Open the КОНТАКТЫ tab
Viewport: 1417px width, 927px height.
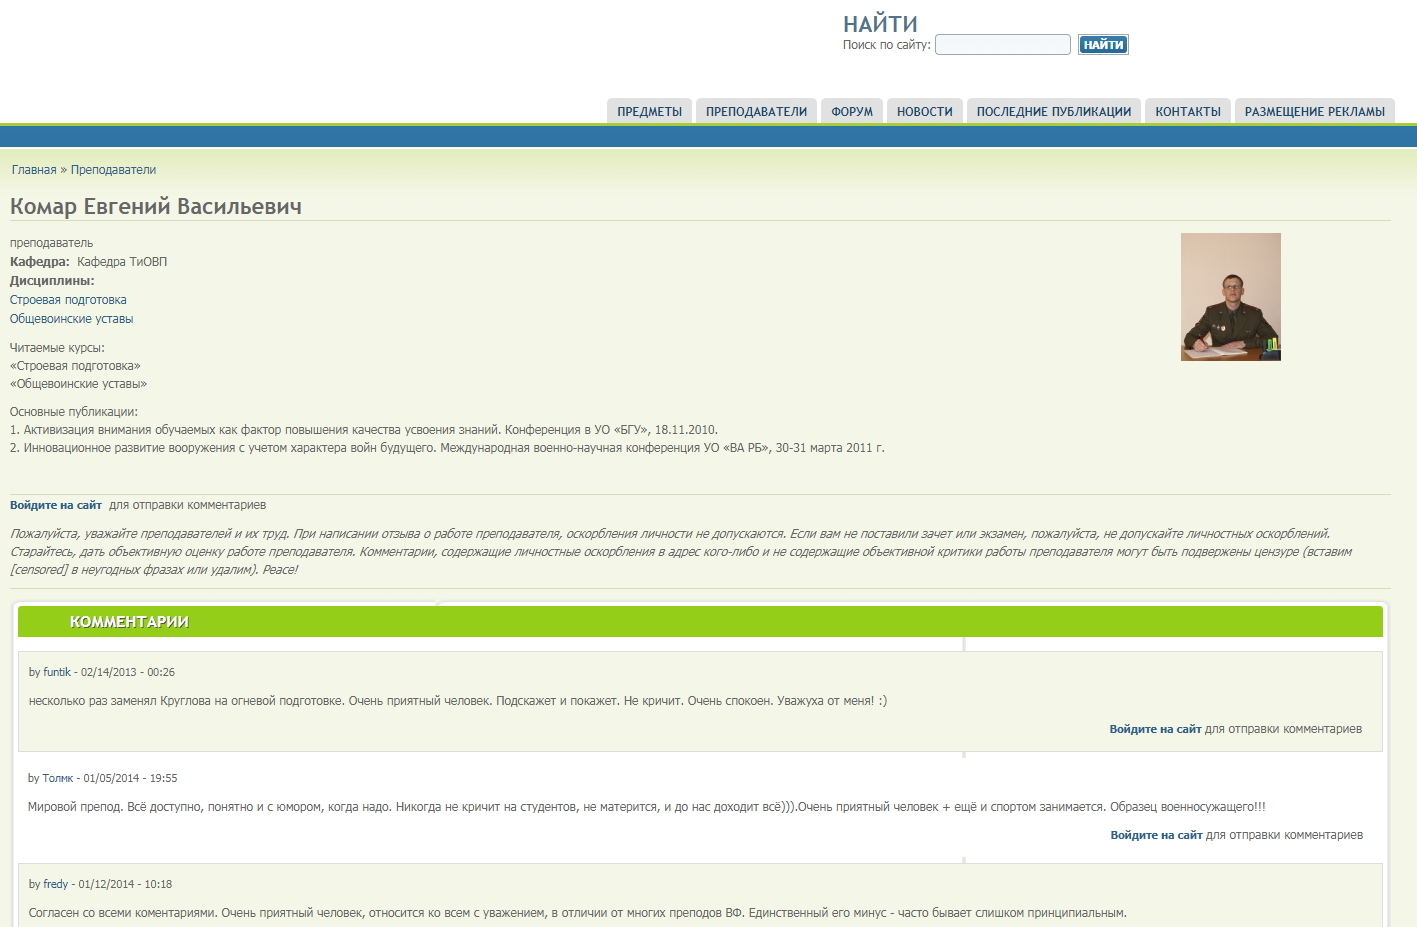(x=1188, y=111)
